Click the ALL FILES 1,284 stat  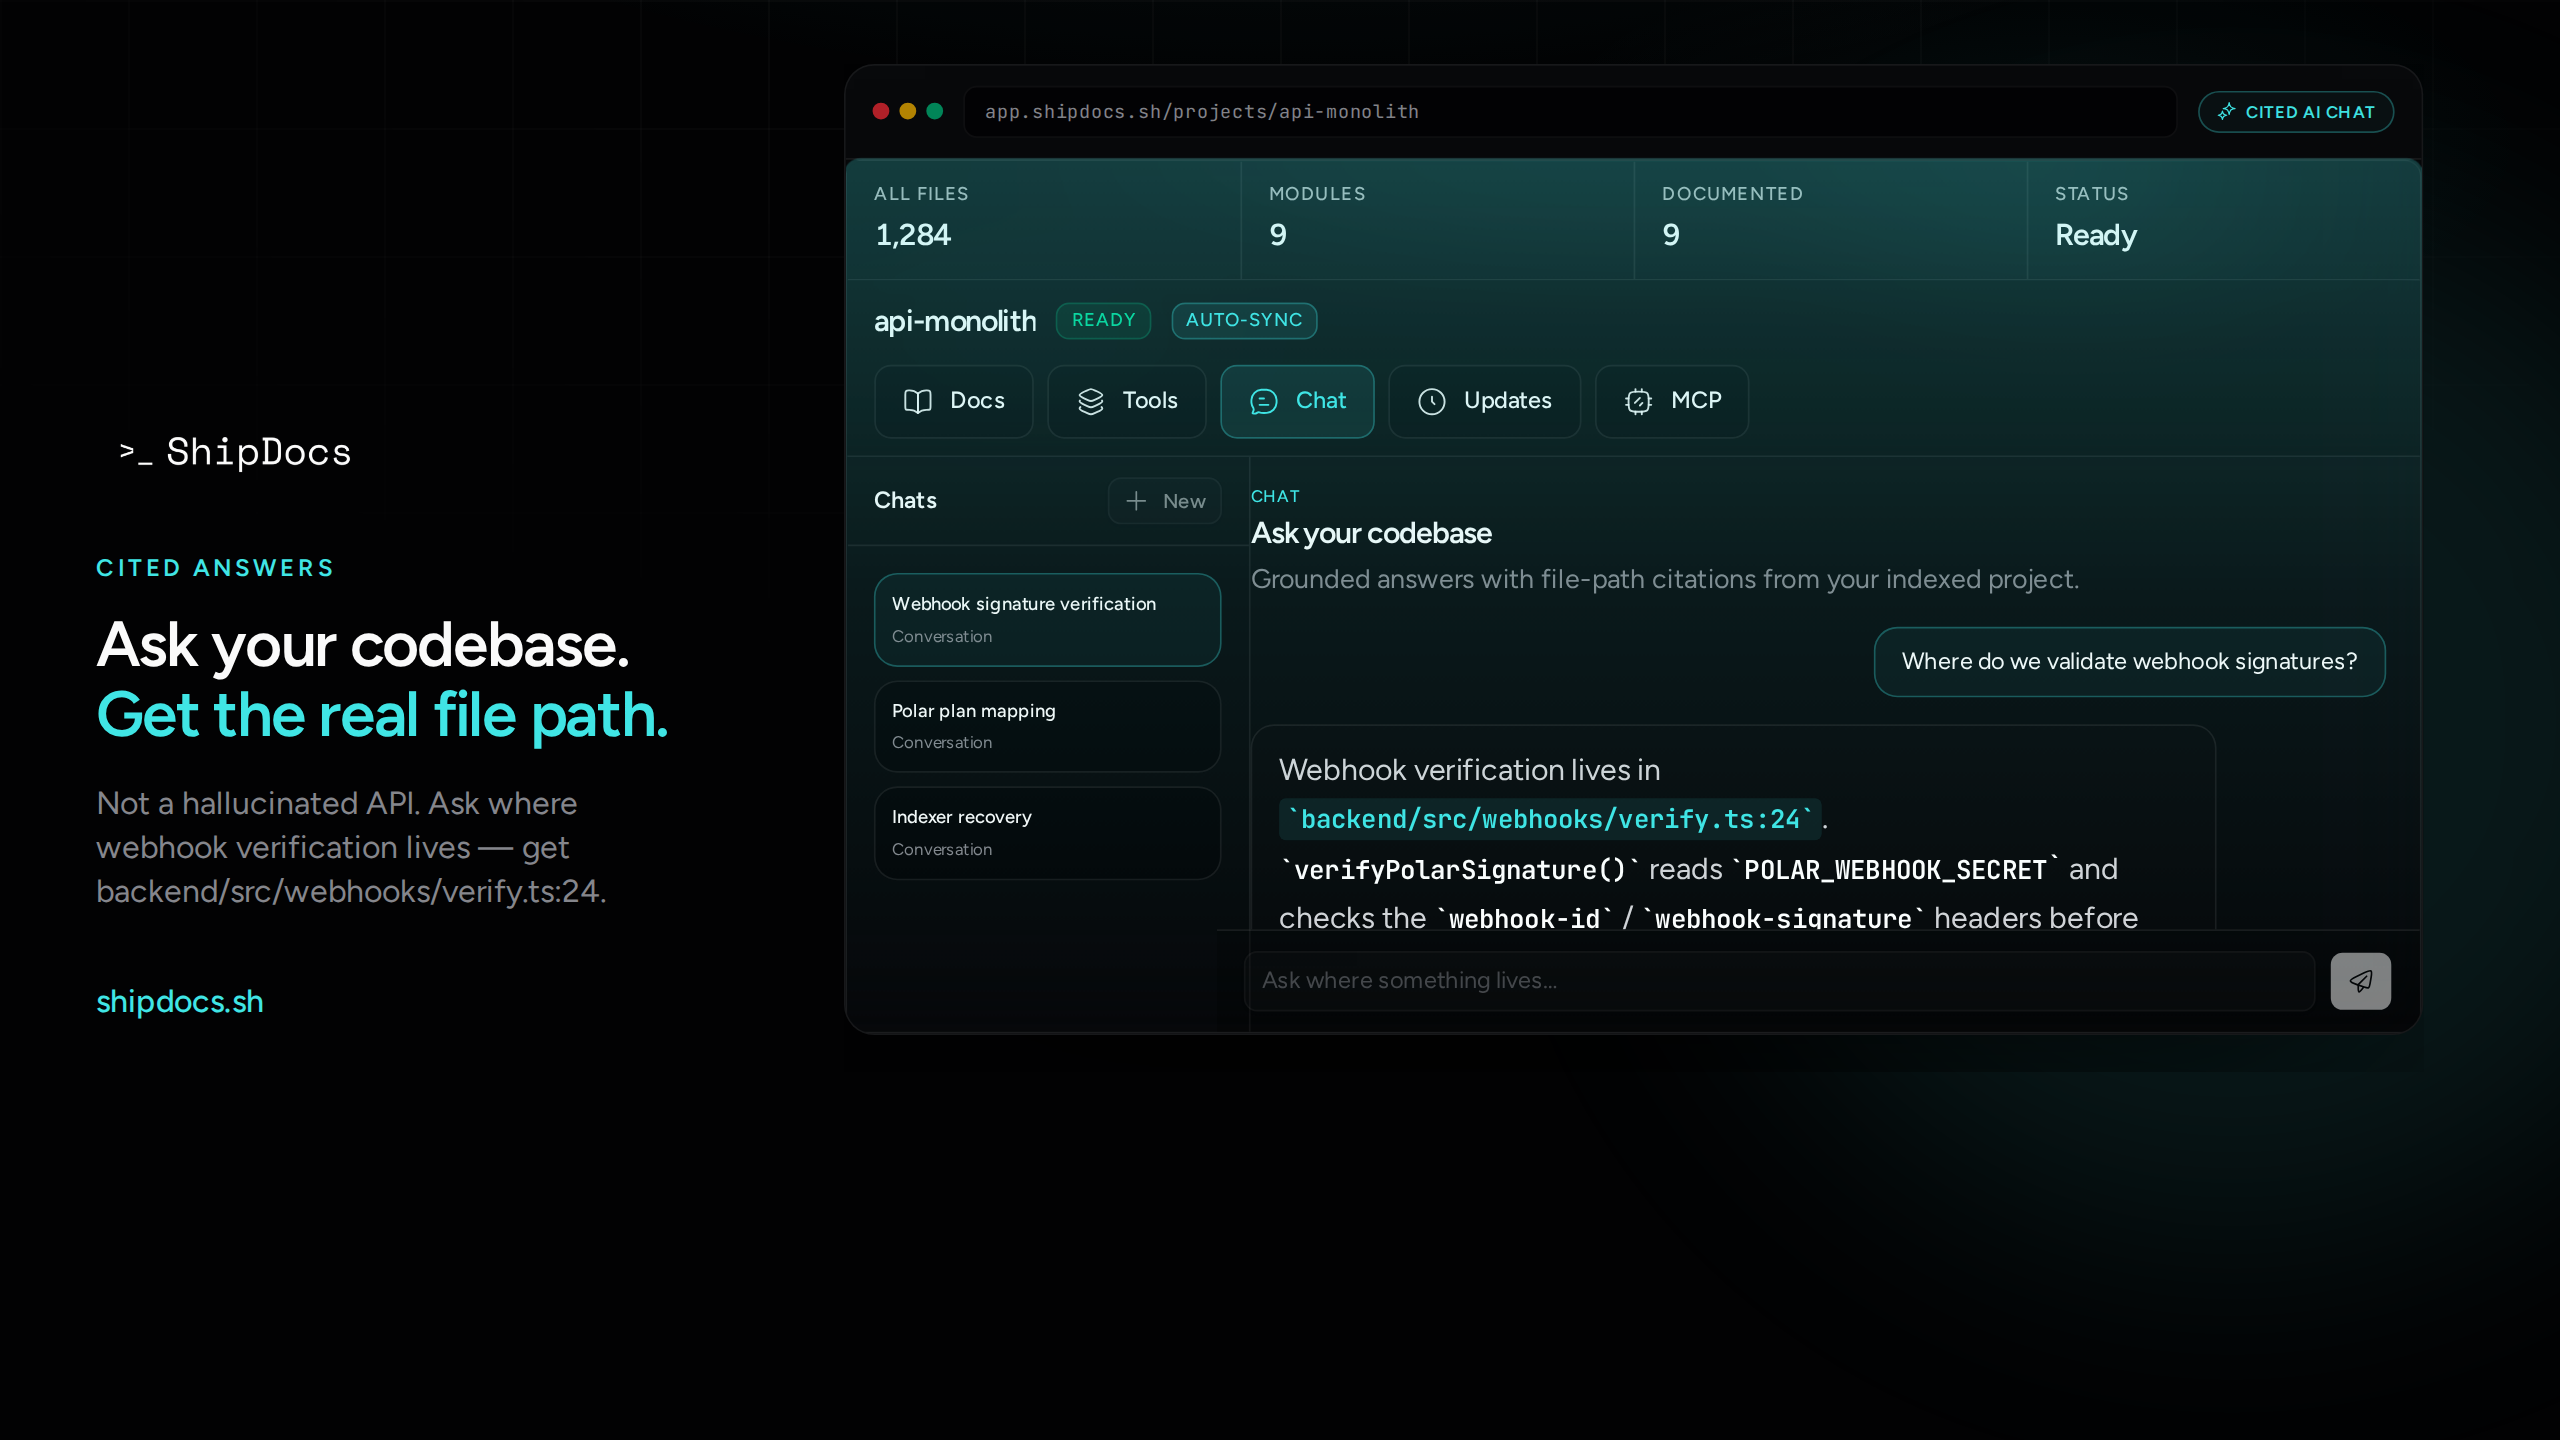(x=1043, y=217)
